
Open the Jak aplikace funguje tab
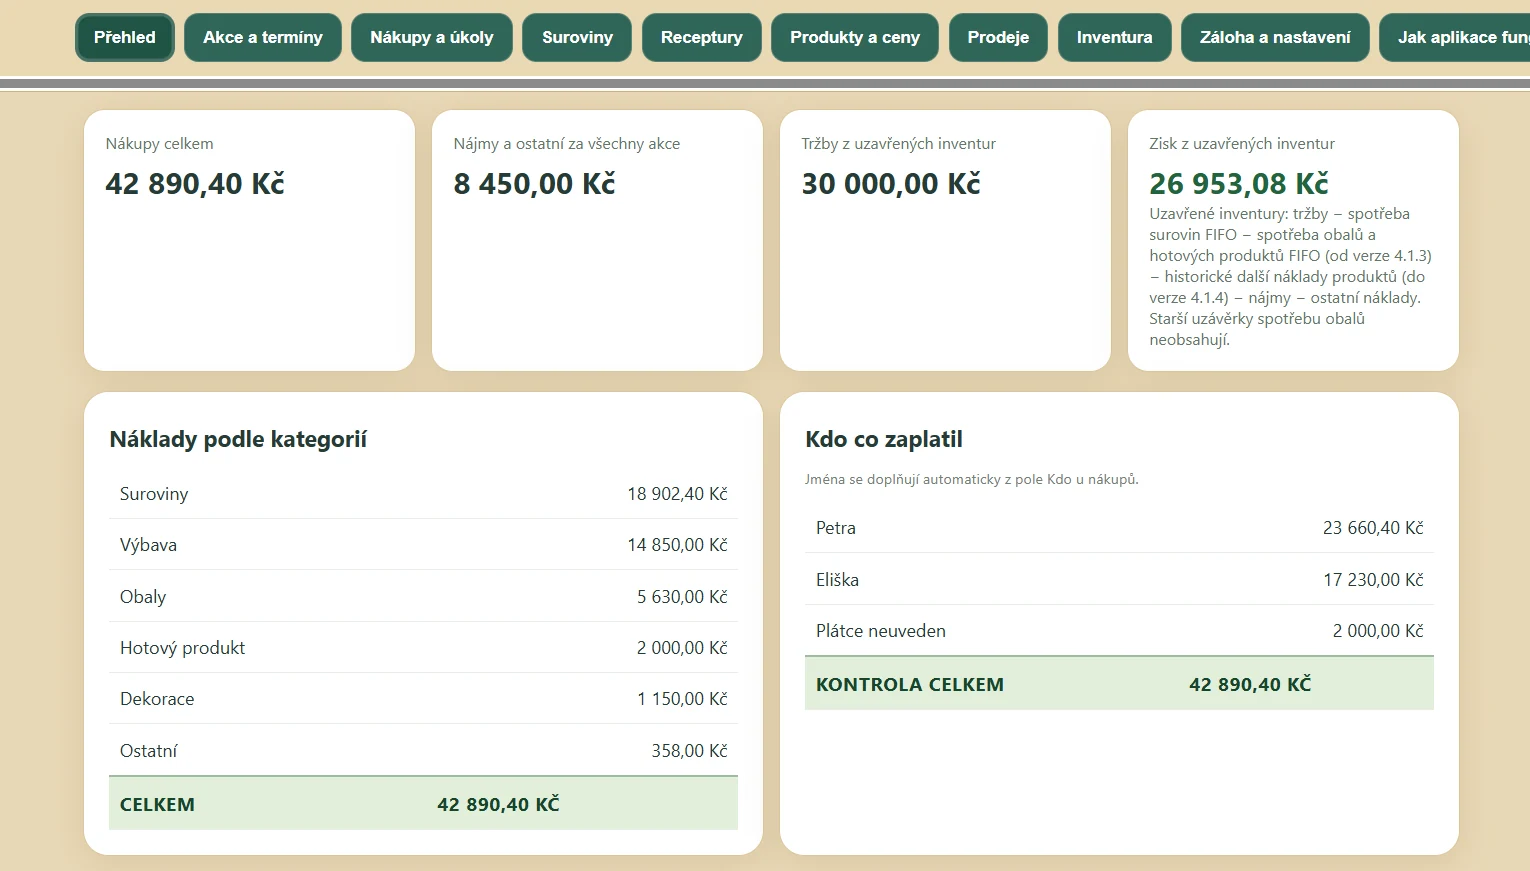(1455, 38)
